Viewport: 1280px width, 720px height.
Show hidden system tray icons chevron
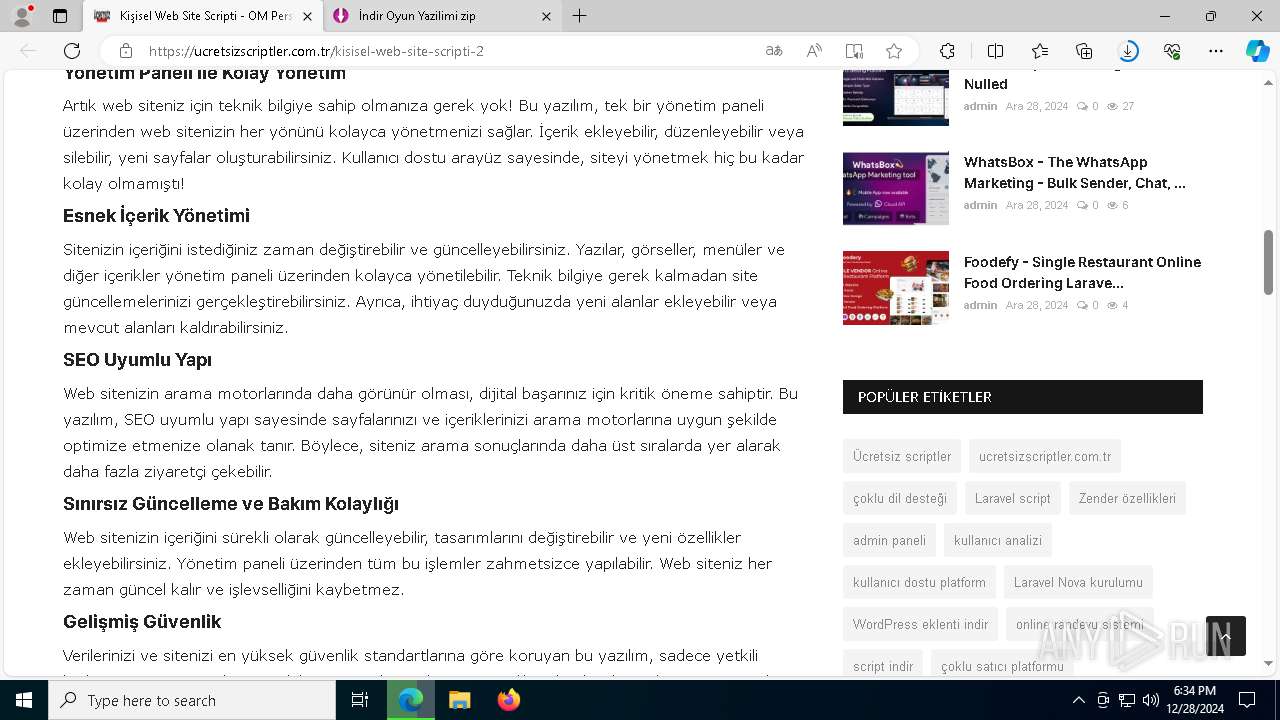point(1078,700)
